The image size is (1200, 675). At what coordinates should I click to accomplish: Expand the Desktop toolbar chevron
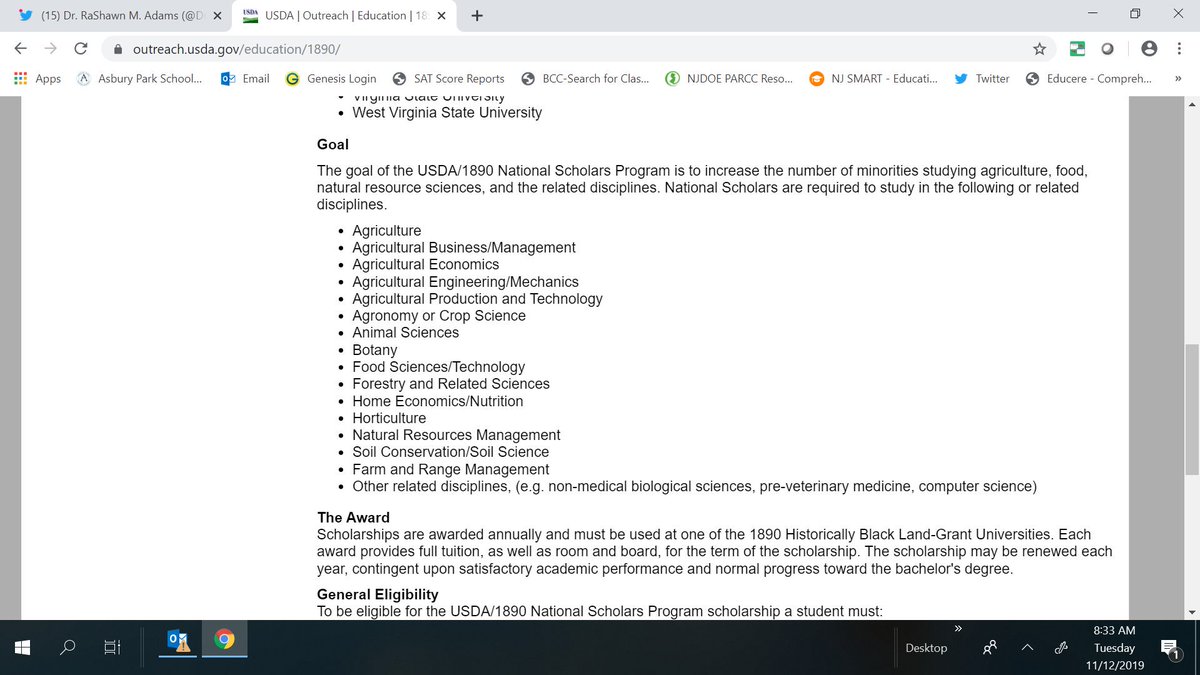[957, 628]
